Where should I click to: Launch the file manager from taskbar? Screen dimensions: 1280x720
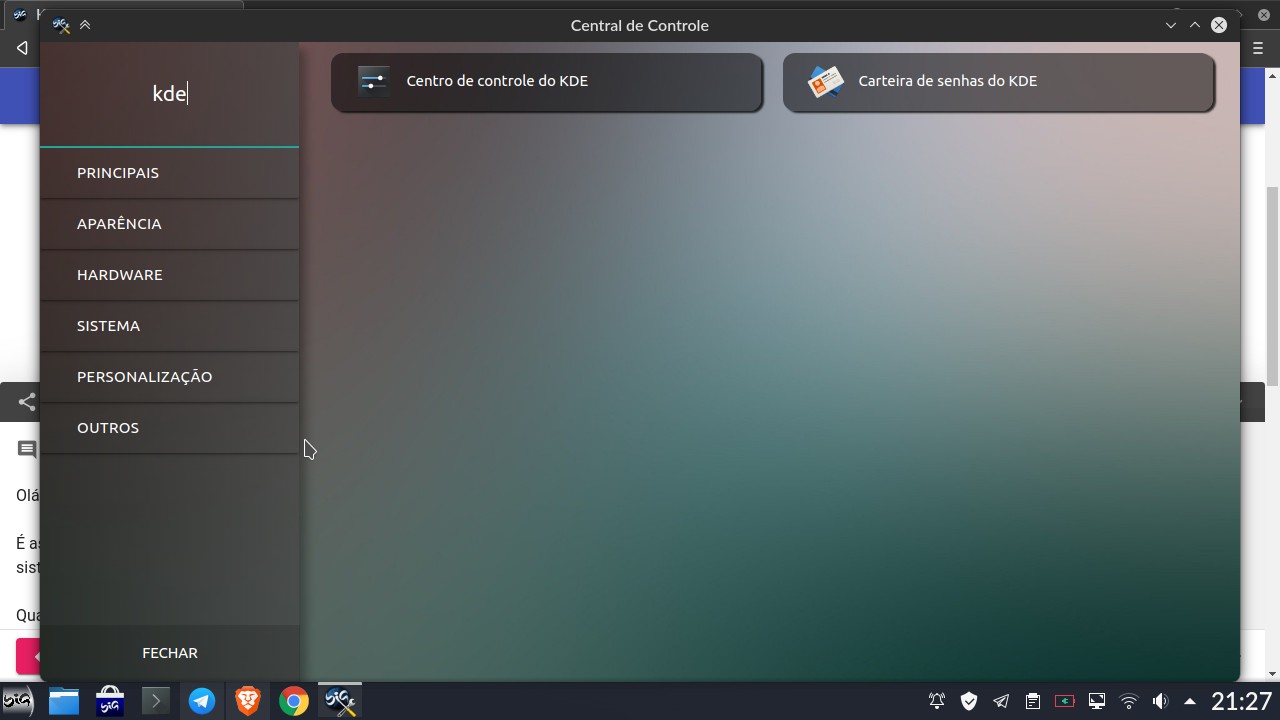pyautogui.click(x=64, y=701)
